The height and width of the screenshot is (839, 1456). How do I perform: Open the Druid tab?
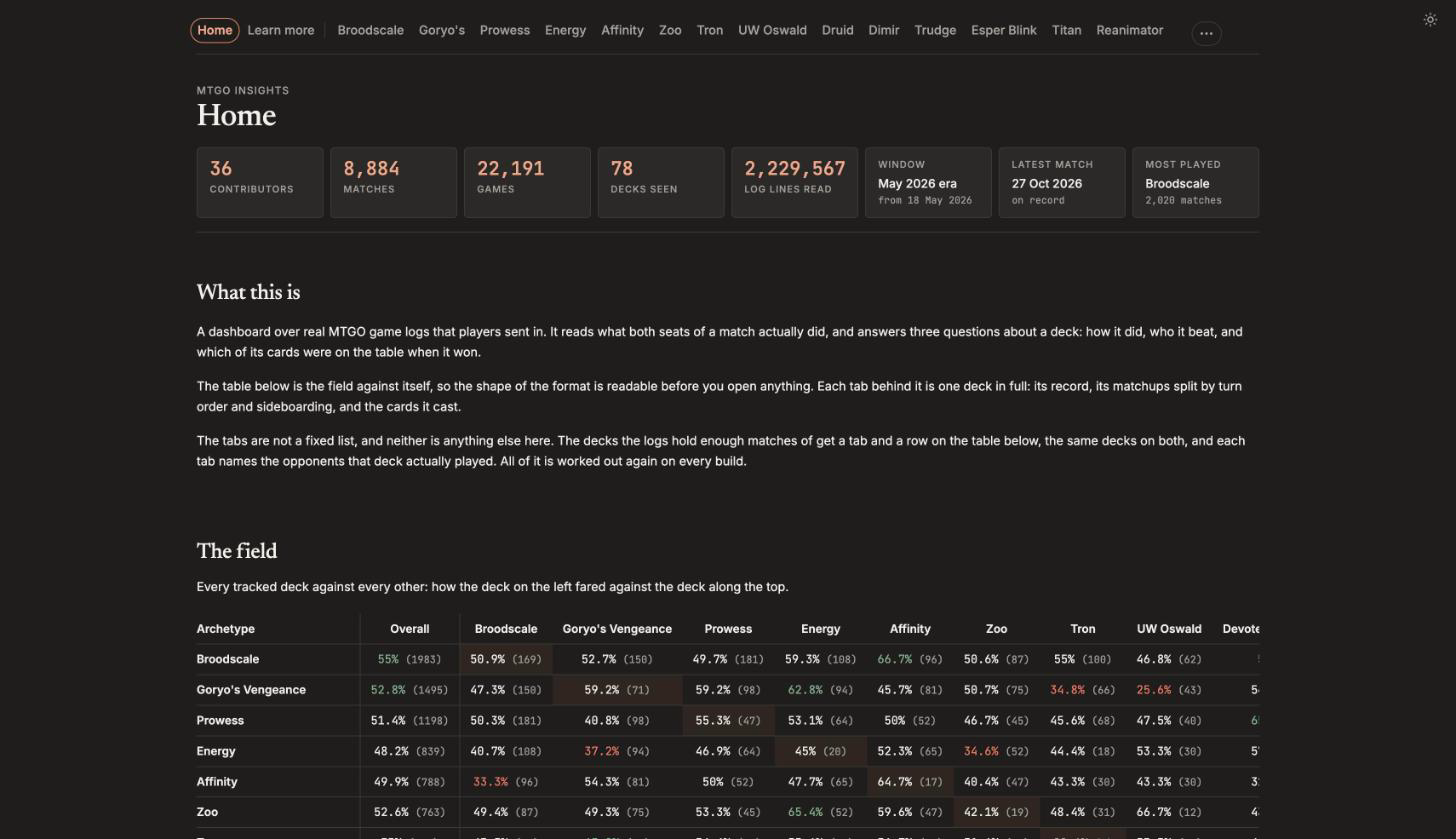pos(838,30)
